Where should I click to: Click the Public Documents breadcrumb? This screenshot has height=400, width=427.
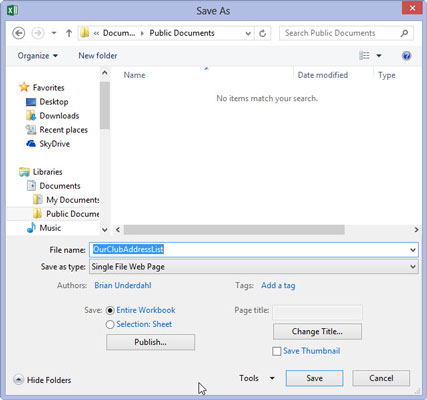(182, 33)
